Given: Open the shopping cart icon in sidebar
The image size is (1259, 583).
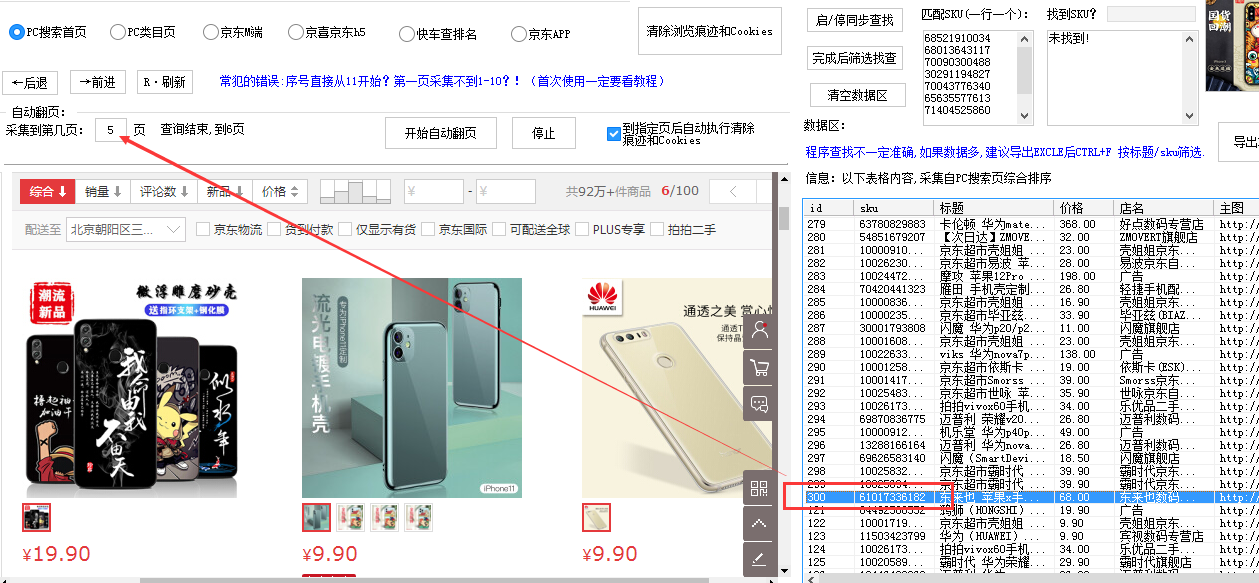Looking at the screenshot, I should pyautogui.click(x=760, y=368).
